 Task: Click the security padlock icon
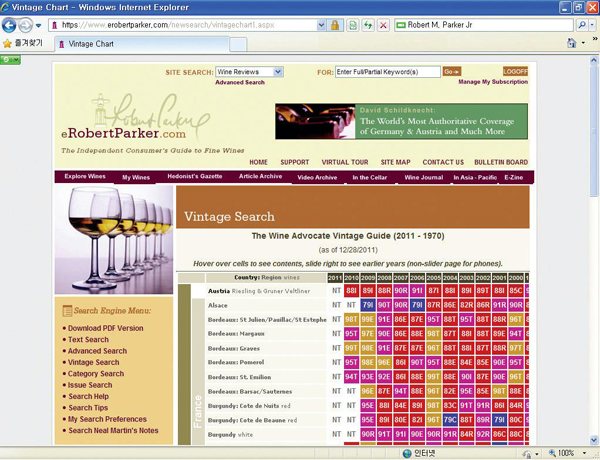335,25
